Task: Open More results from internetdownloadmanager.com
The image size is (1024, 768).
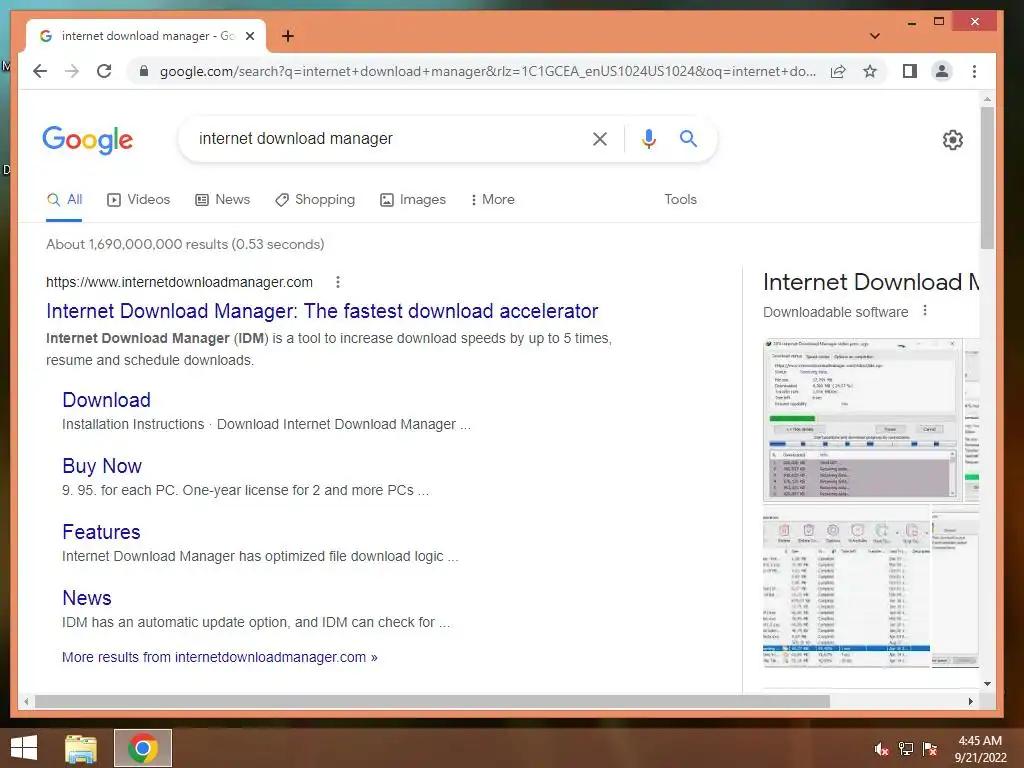Action: tap(219, 658)
